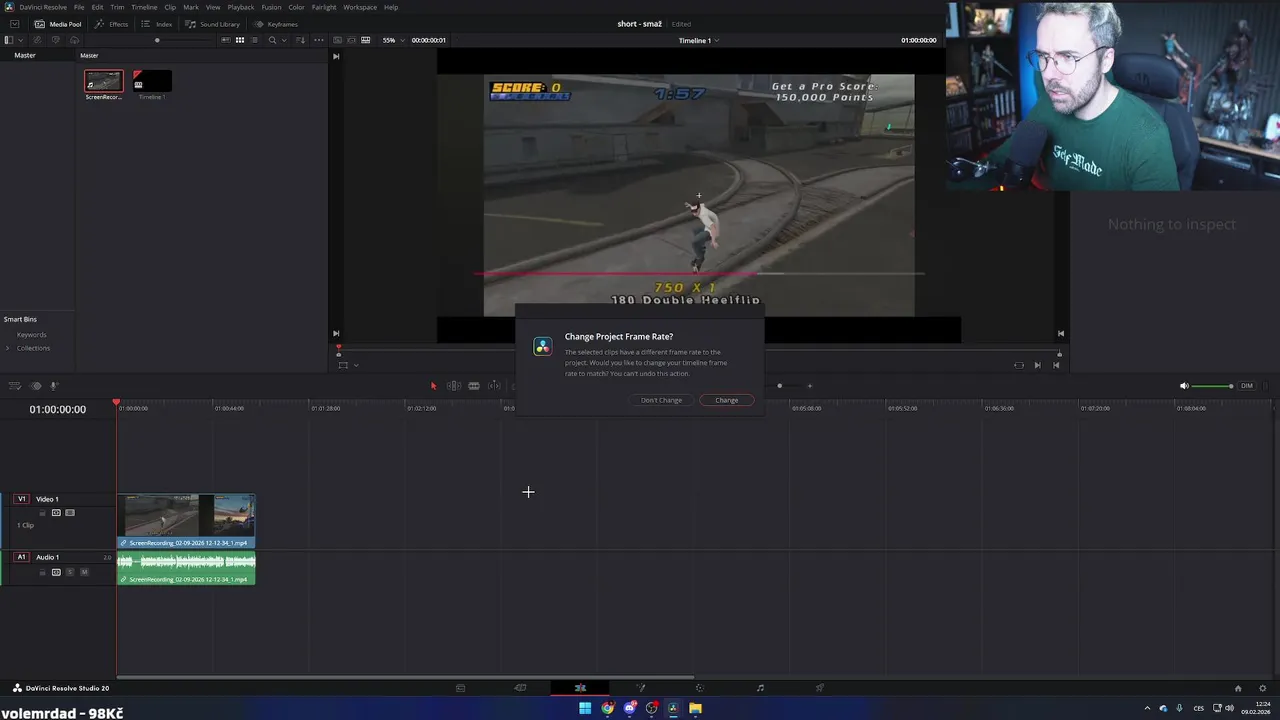Viewport: 1280px width, 720px height.
Task: Open the Timeline 1 name dropdown
Action: point(699,40)
